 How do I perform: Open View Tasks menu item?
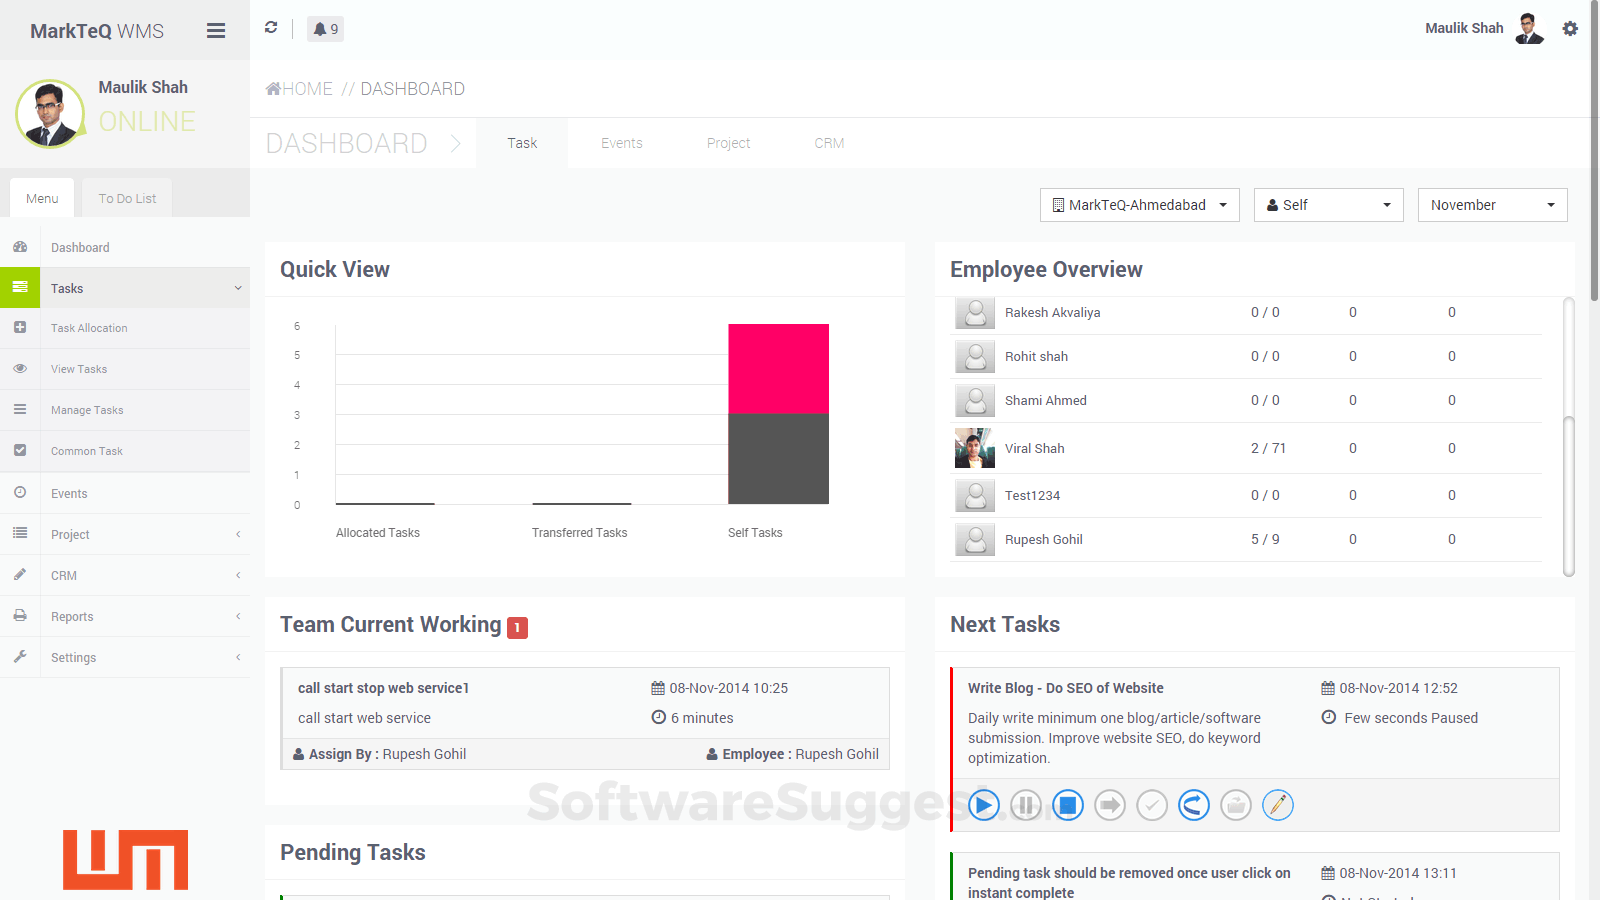(x=79, y=369)
